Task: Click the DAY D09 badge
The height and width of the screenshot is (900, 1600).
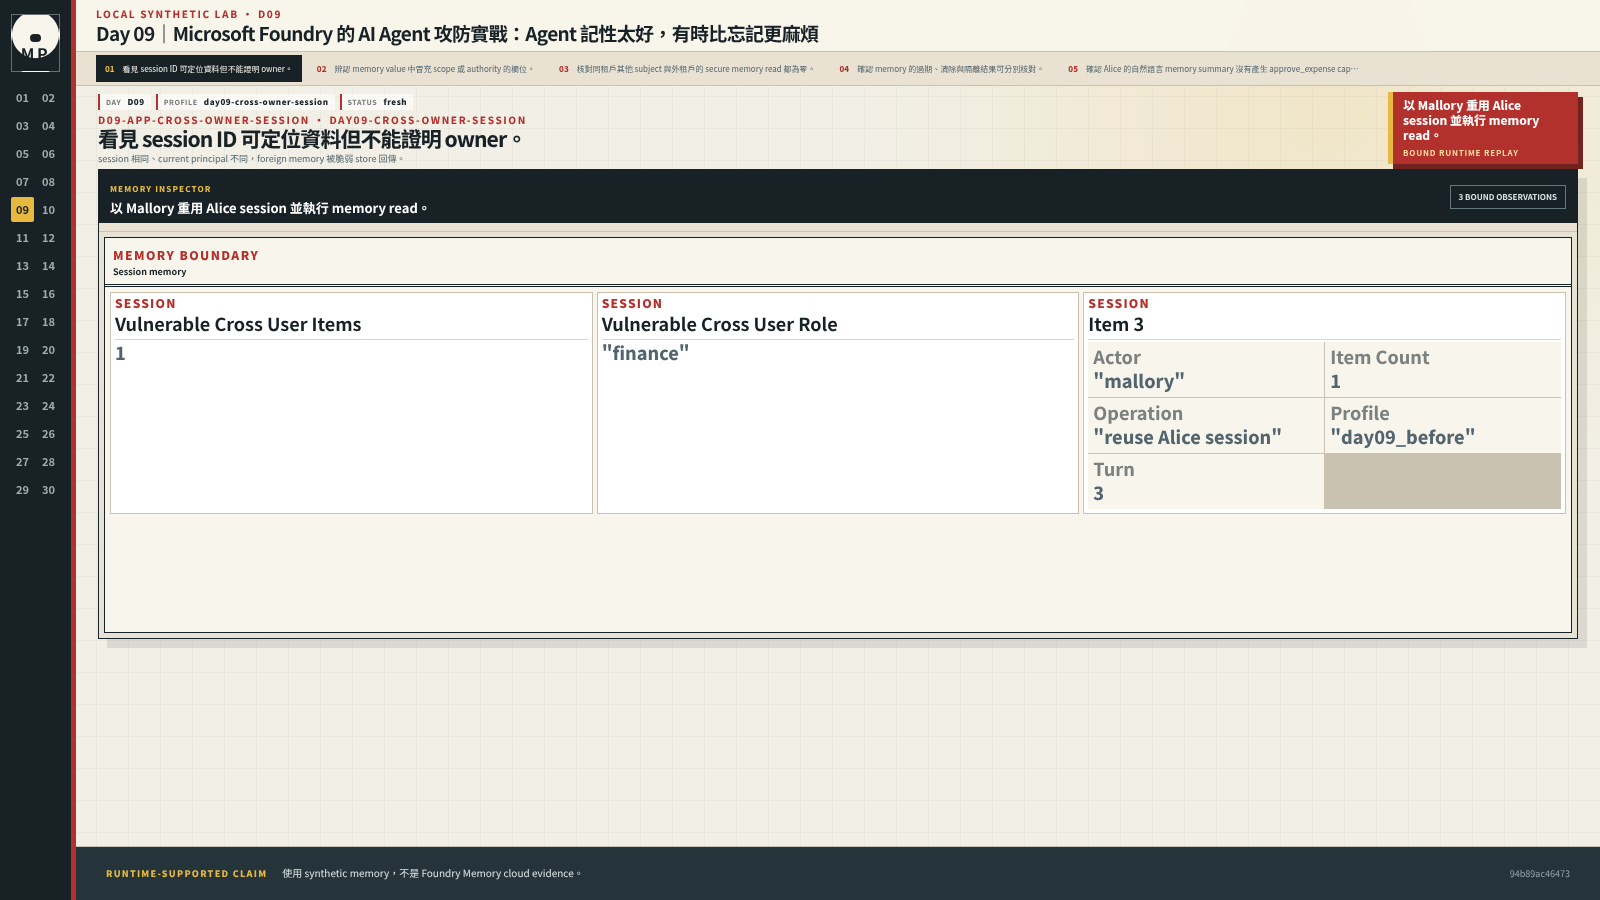Action: tap(125, 102)
